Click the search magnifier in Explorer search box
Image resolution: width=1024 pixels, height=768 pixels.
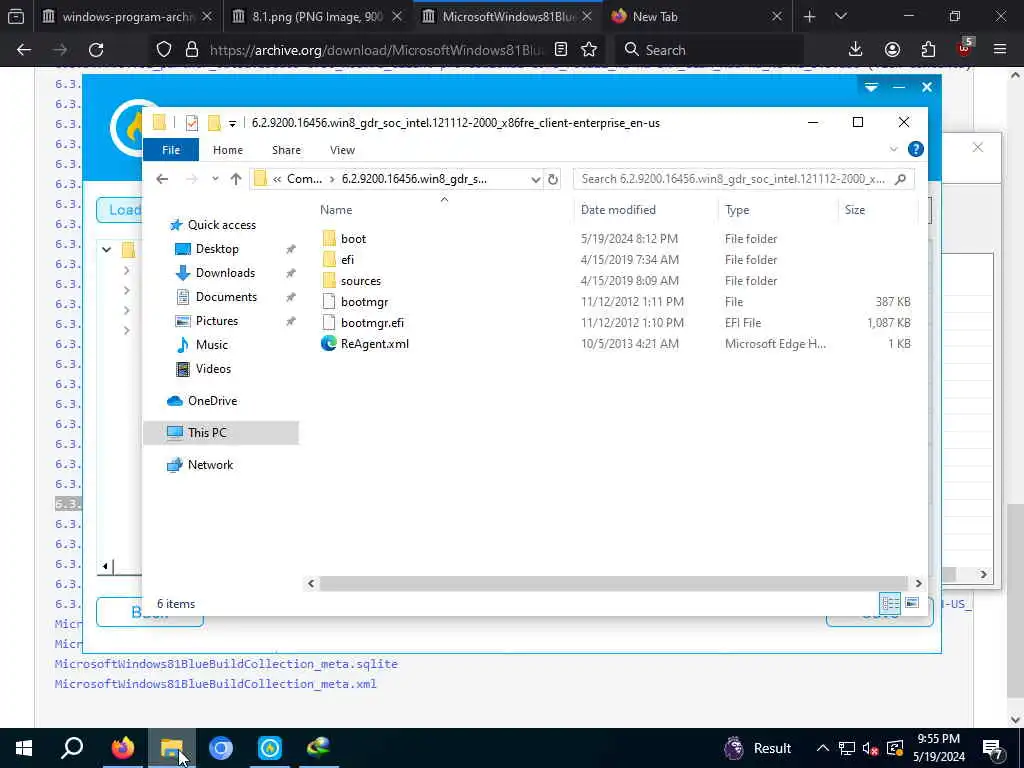click(x=901, y=179)
